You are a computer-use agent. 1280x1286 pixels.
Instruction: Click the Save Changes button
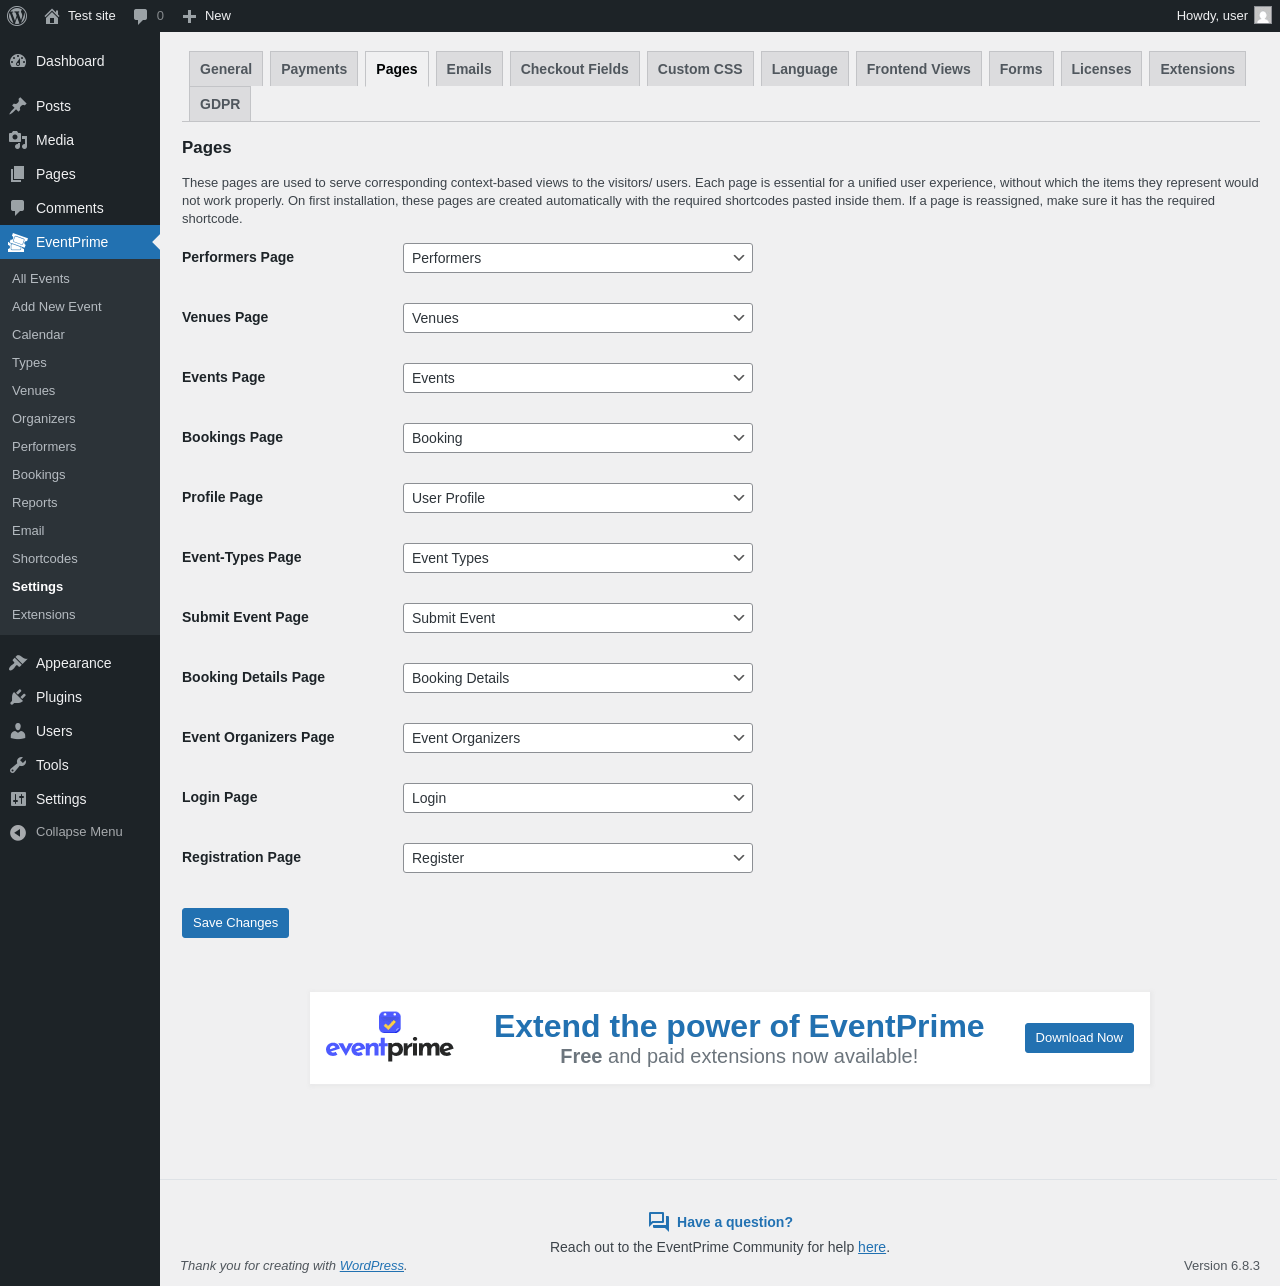tap(235, 923)
